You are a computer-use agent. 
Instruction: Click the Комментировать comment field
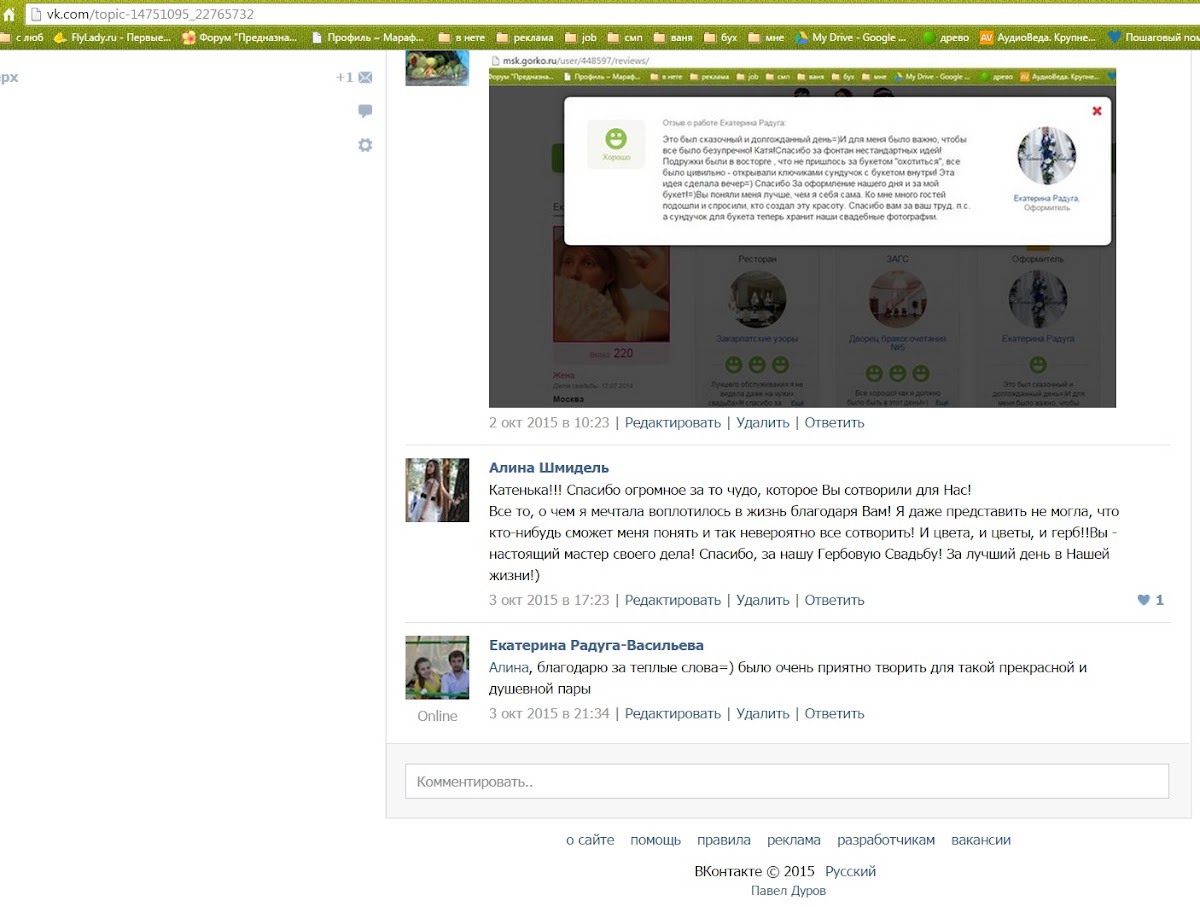point(787,781)
